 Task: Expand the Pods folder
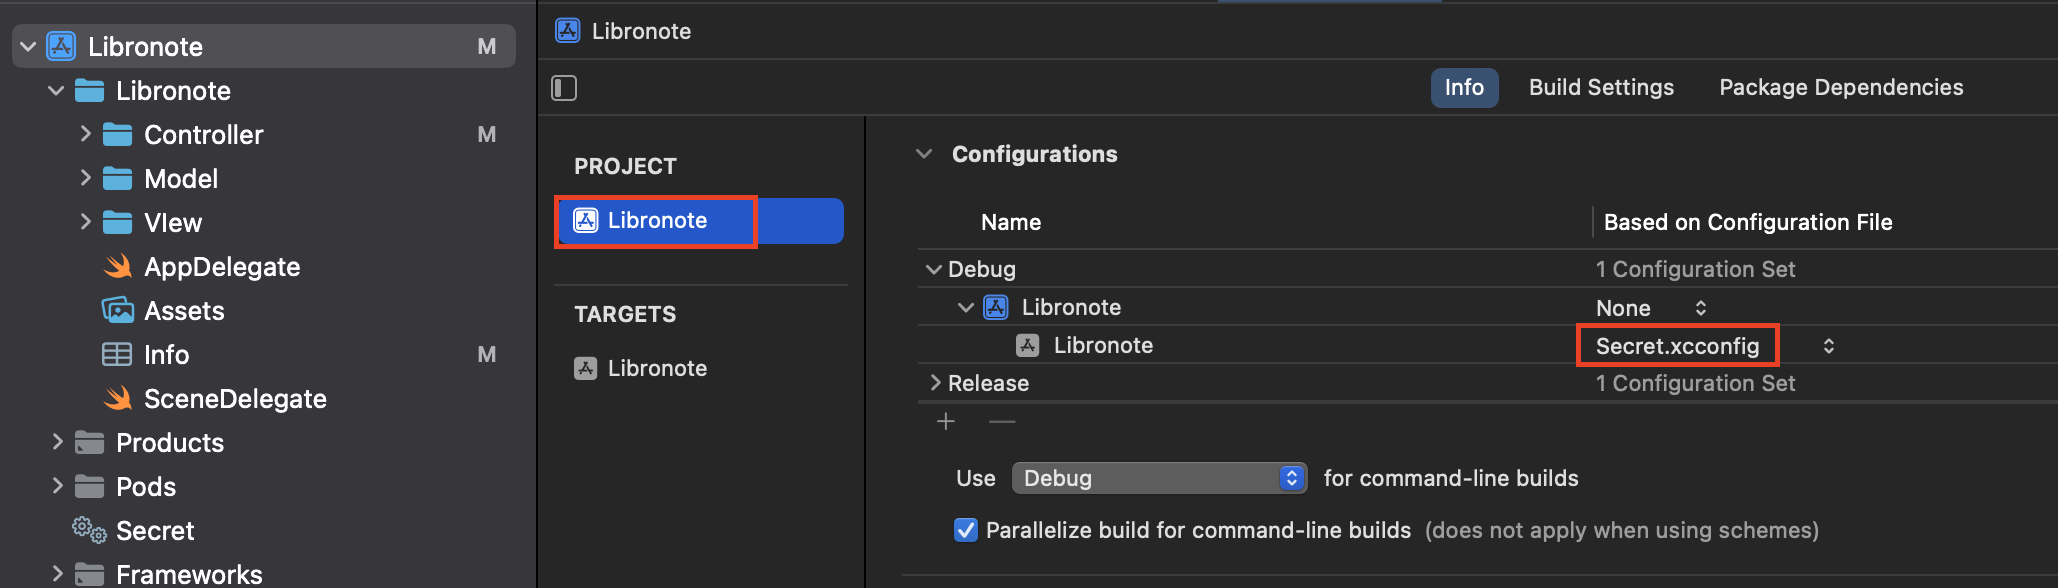pos(57,486)
